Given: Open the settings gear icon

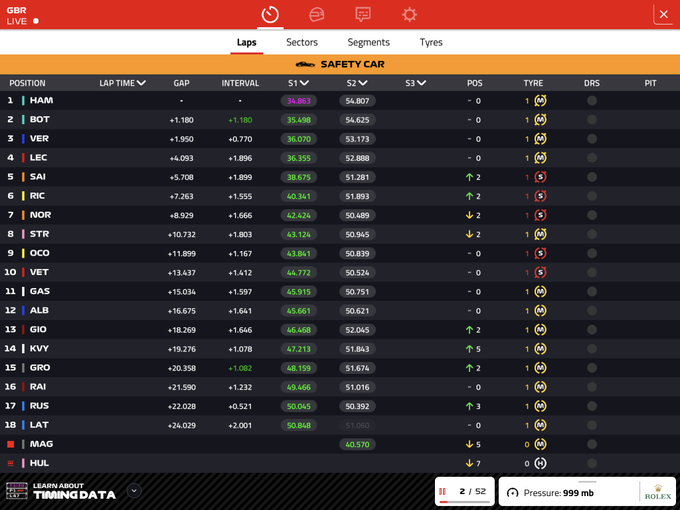Looking at the screenshot, I should [x=409, y=14].
